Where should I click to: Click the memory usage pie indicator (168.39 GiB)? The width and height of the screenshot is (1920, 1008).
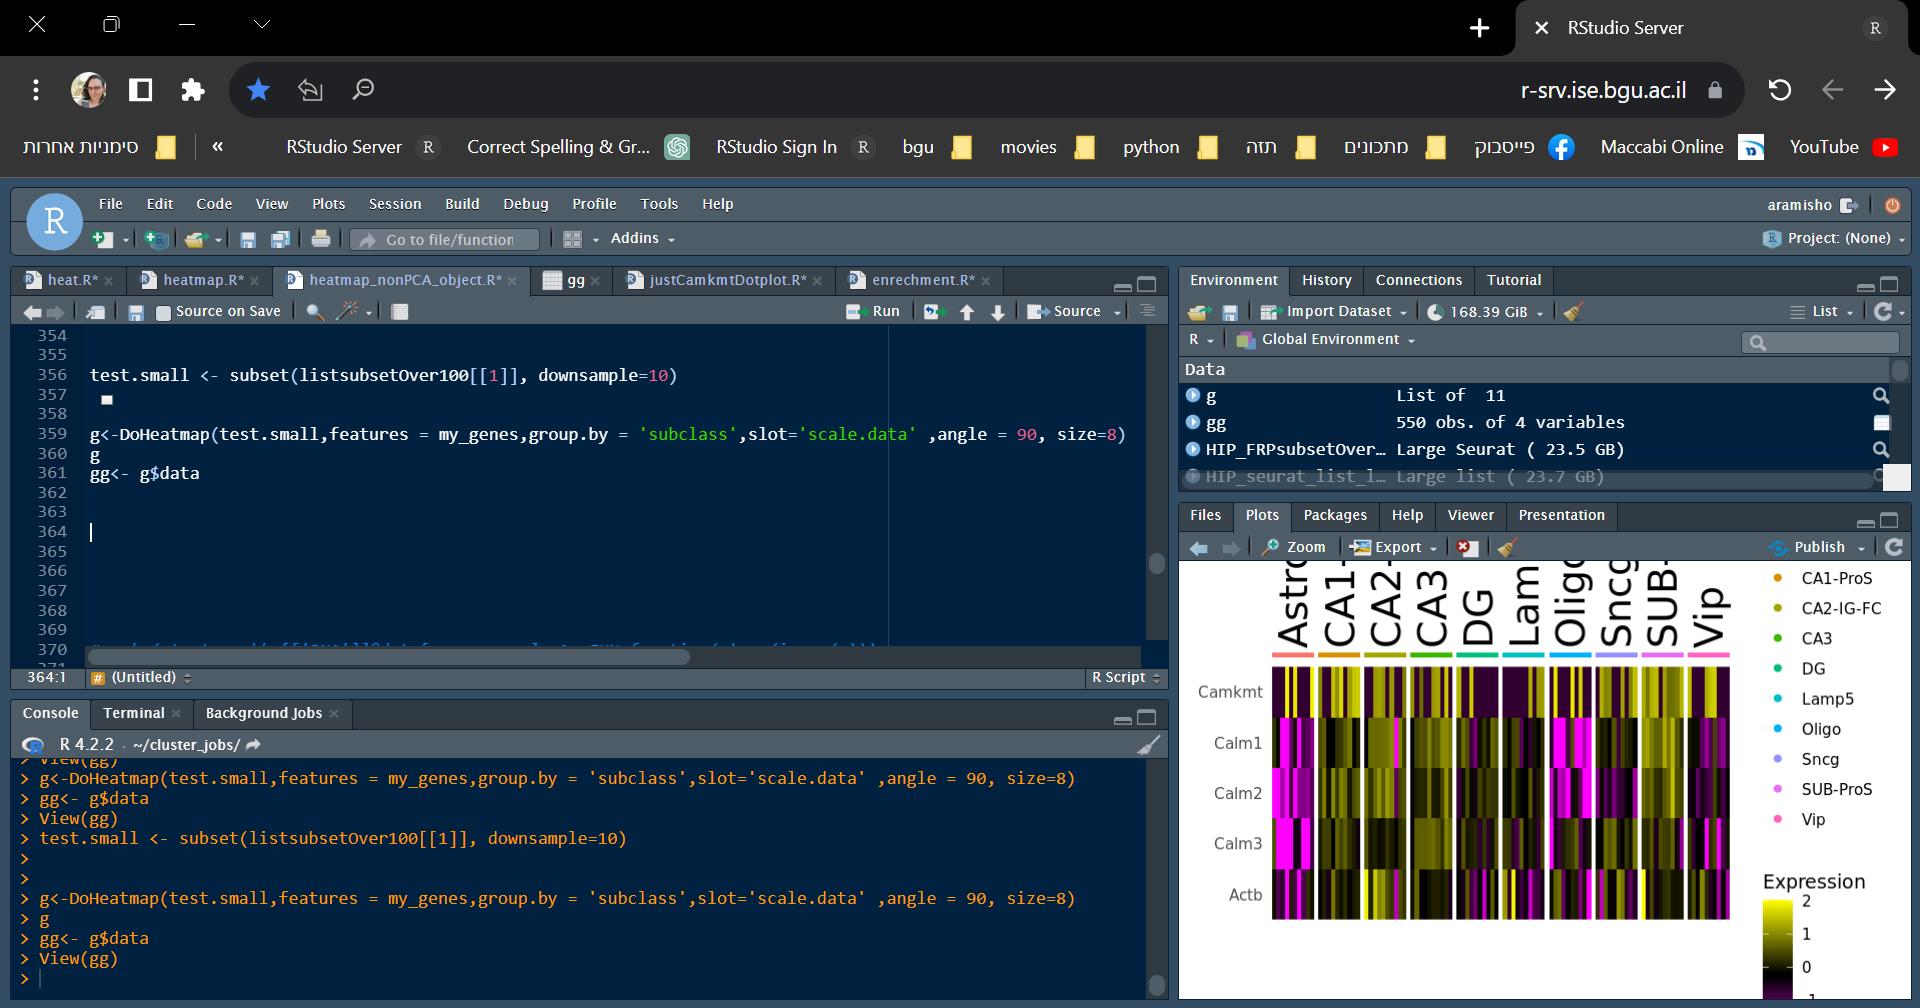point(1437,311)
